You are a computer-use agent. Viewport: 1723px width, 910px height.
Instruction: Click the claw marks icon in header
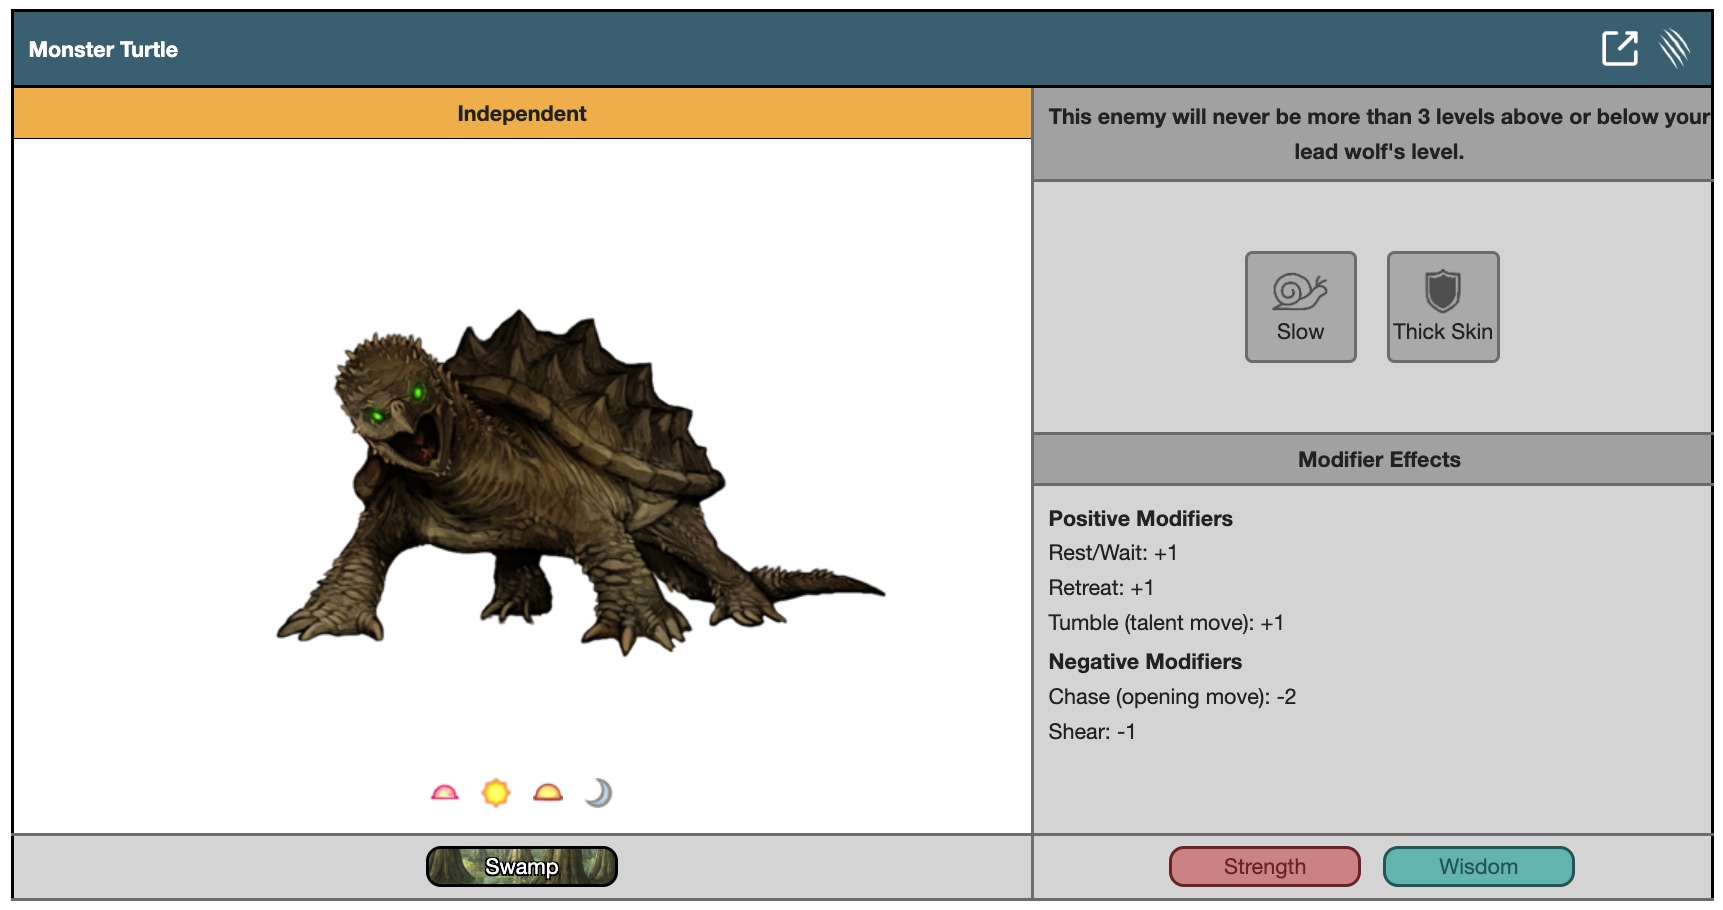pos(1675,48)
